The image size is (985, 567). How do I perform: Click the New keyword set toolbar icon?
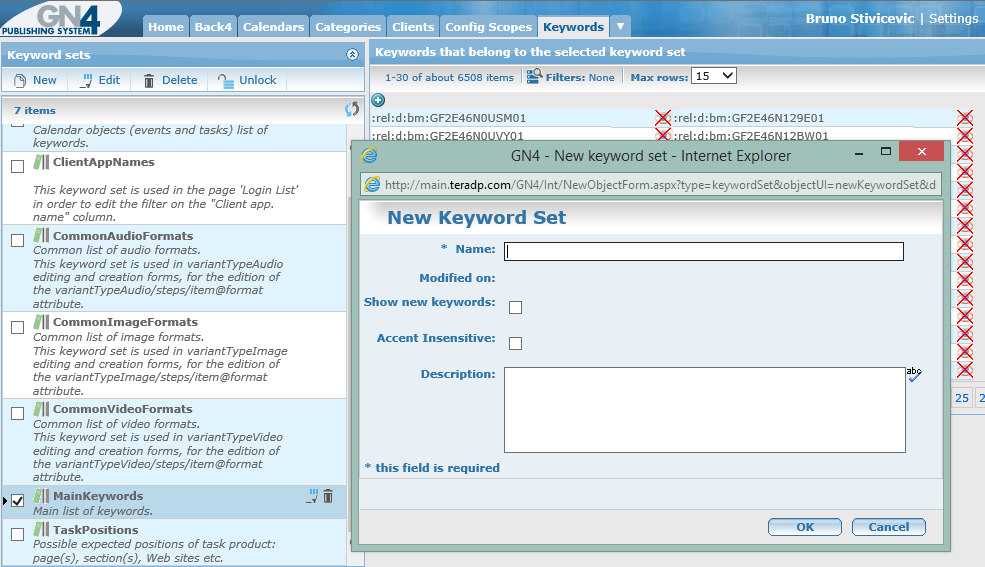pos(20,80)
